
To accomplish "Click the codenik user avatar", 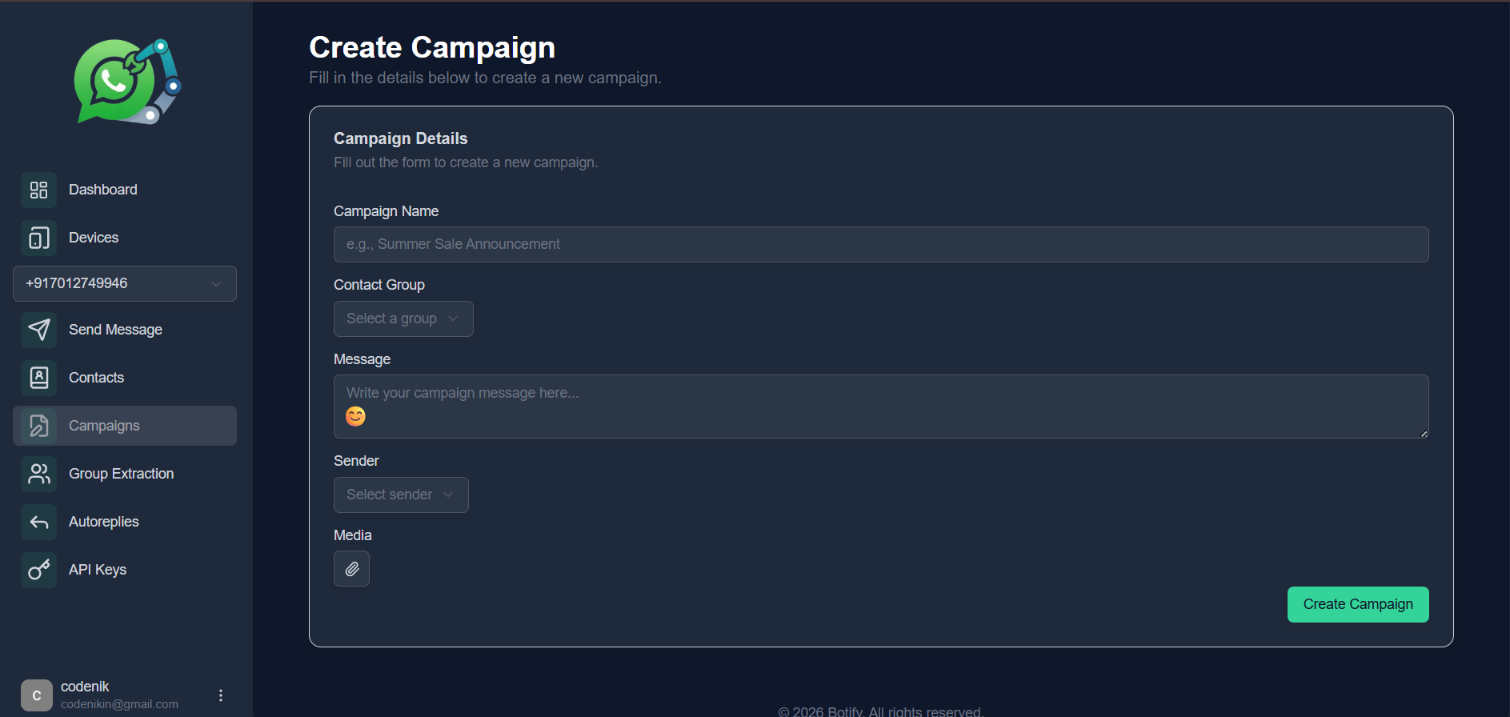I will coord(37,695).
